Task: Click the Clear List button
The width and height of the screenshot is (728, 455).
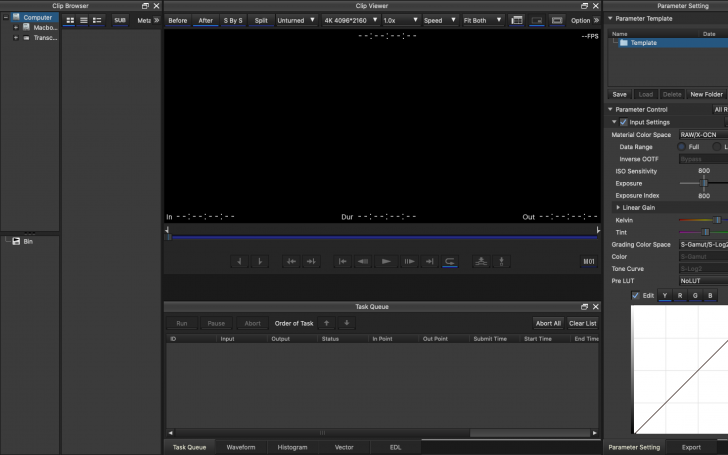Action: coord(583,323)
